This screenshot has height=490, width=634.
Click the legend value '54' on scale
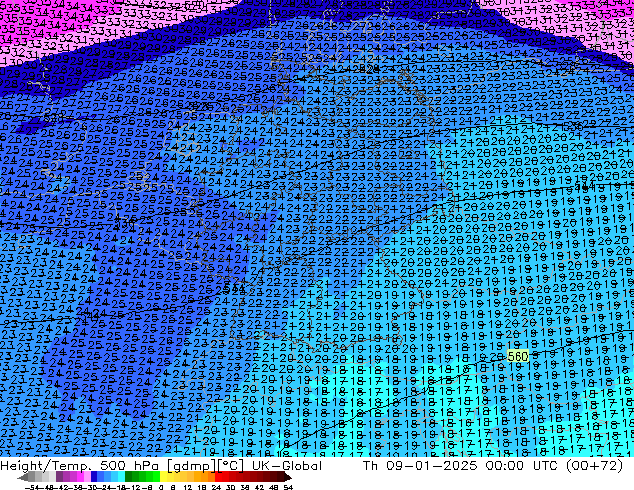[x=288, y=487]
